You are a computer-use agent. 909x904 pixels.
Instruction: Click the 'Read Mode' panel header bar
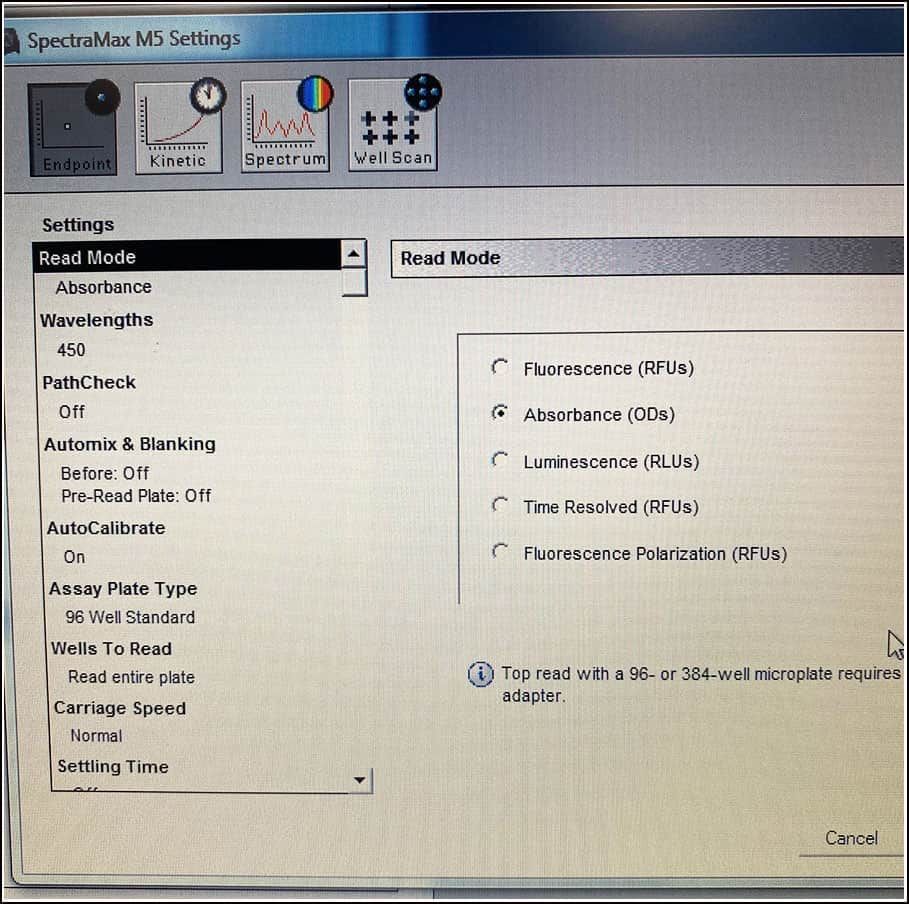[x=647, y=258]
